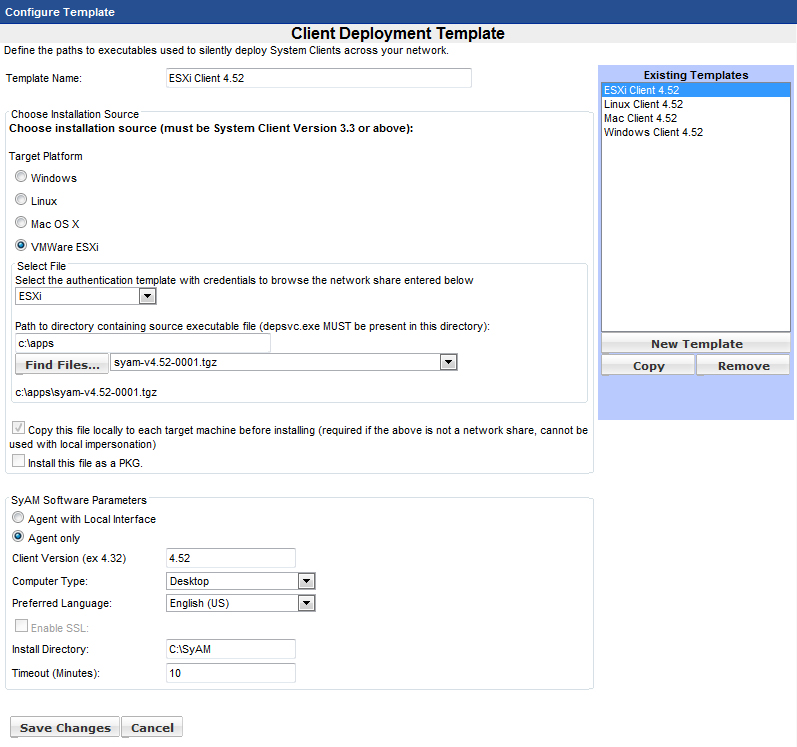Open the ESXi authentication template dropdown
797x747 pixels.
(147, 297)
